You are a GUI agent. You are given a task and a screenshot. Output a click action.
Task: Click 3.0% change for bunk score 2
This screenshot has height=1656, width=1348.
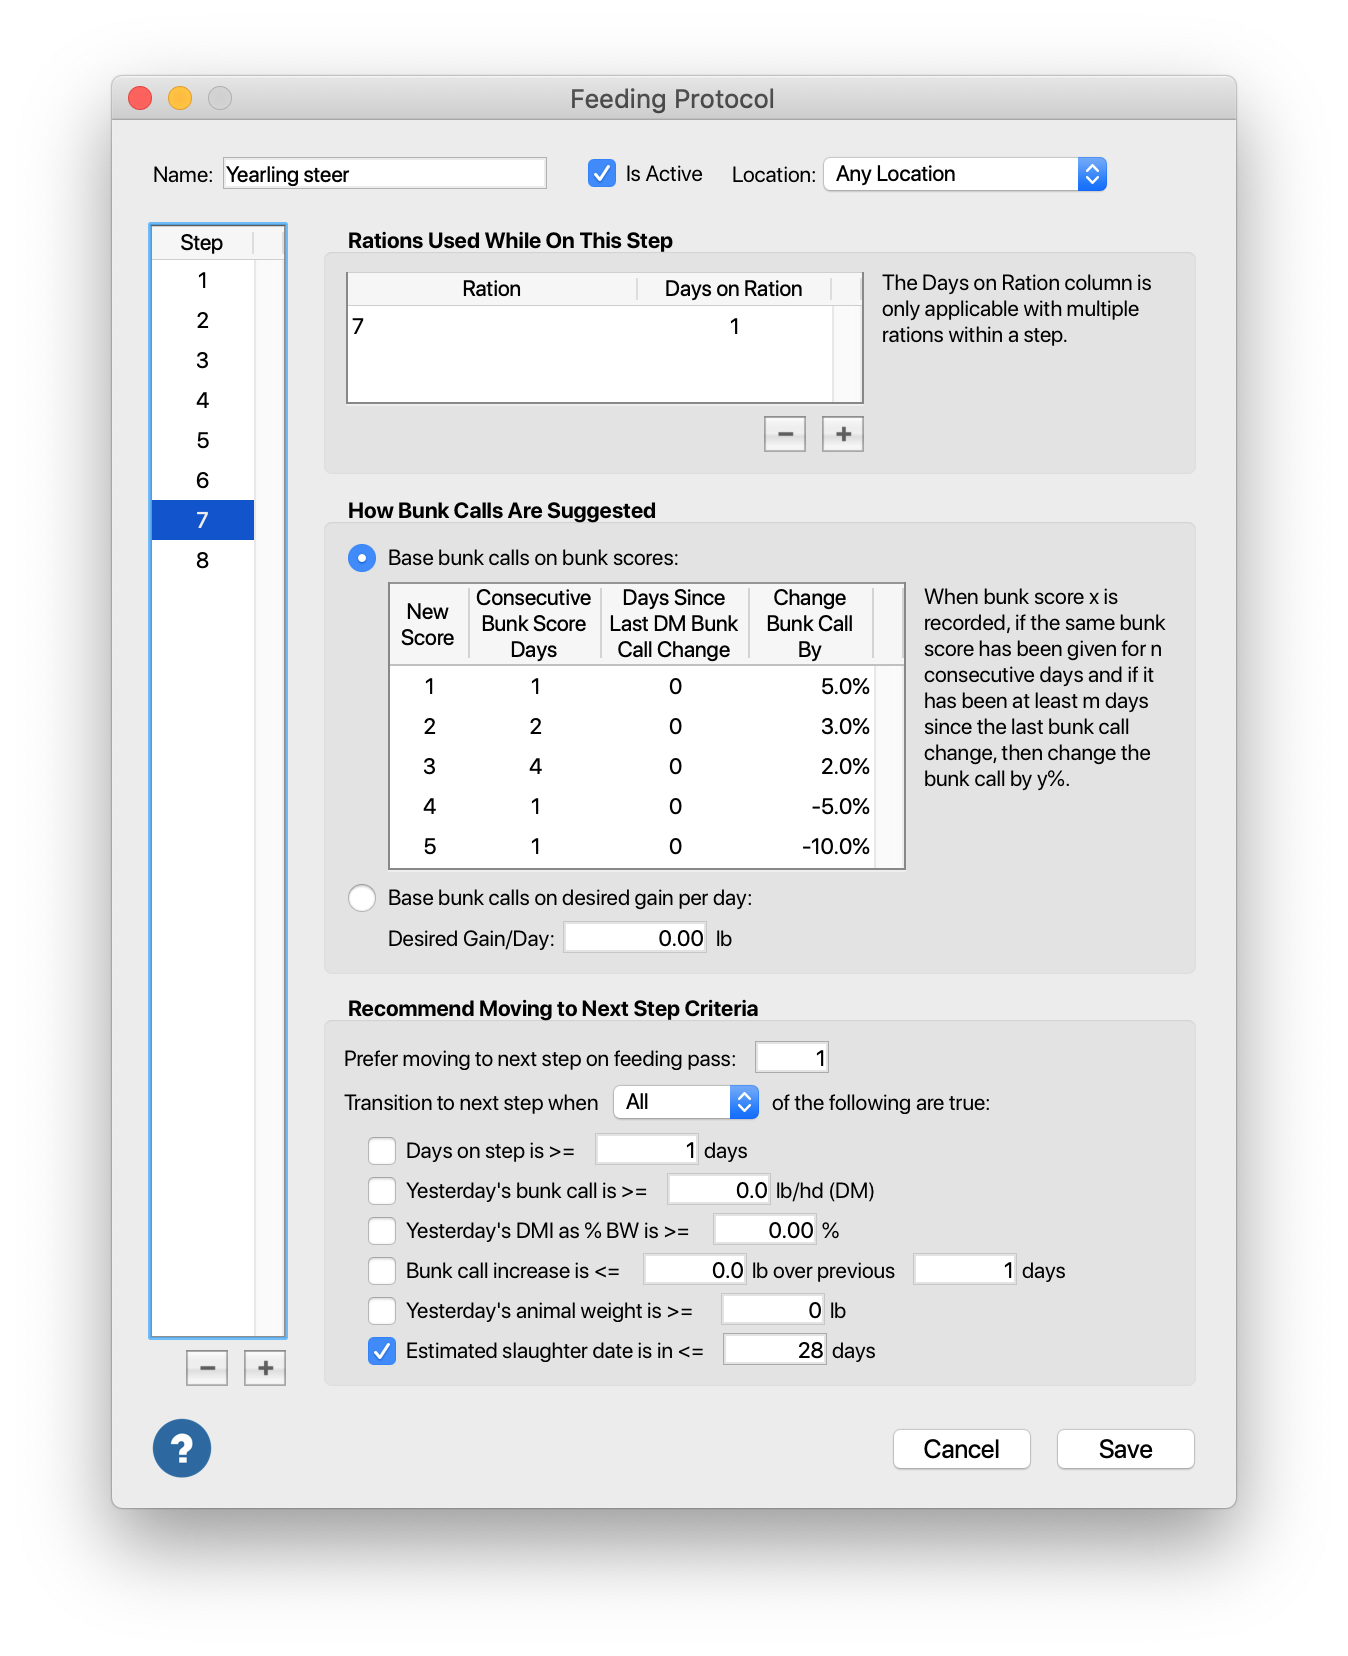(x=845, y=726)
